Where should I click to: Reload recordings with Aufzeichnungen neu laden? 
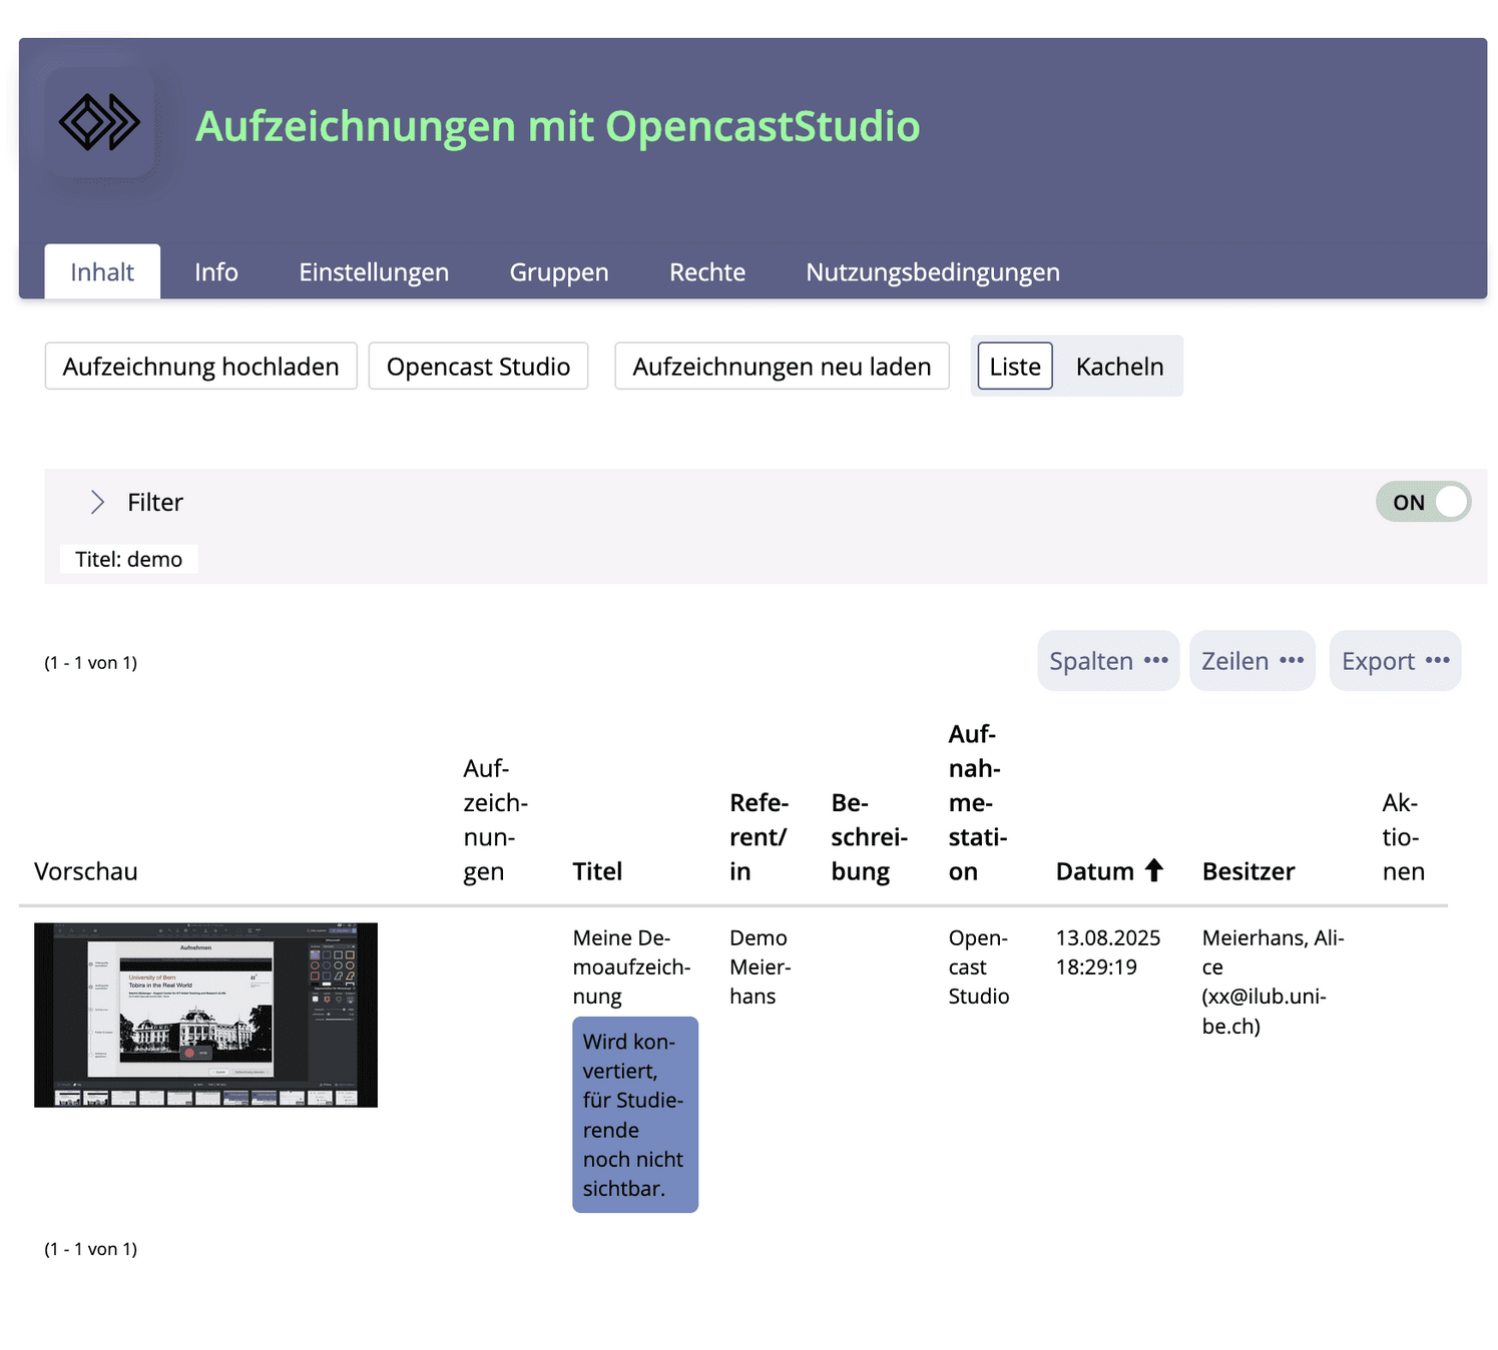[781, 366]
